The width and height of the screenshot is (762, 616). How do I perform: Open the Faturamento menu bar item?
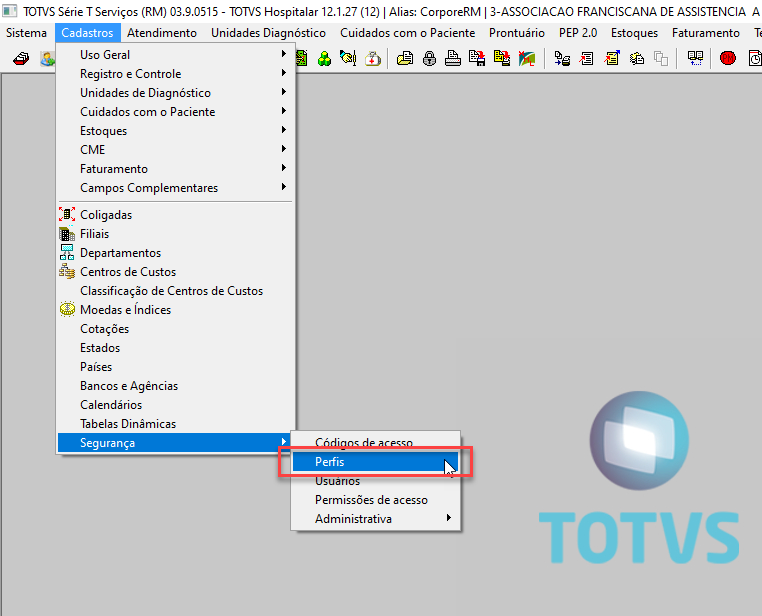pyautogui.click(x=706, y=33)
